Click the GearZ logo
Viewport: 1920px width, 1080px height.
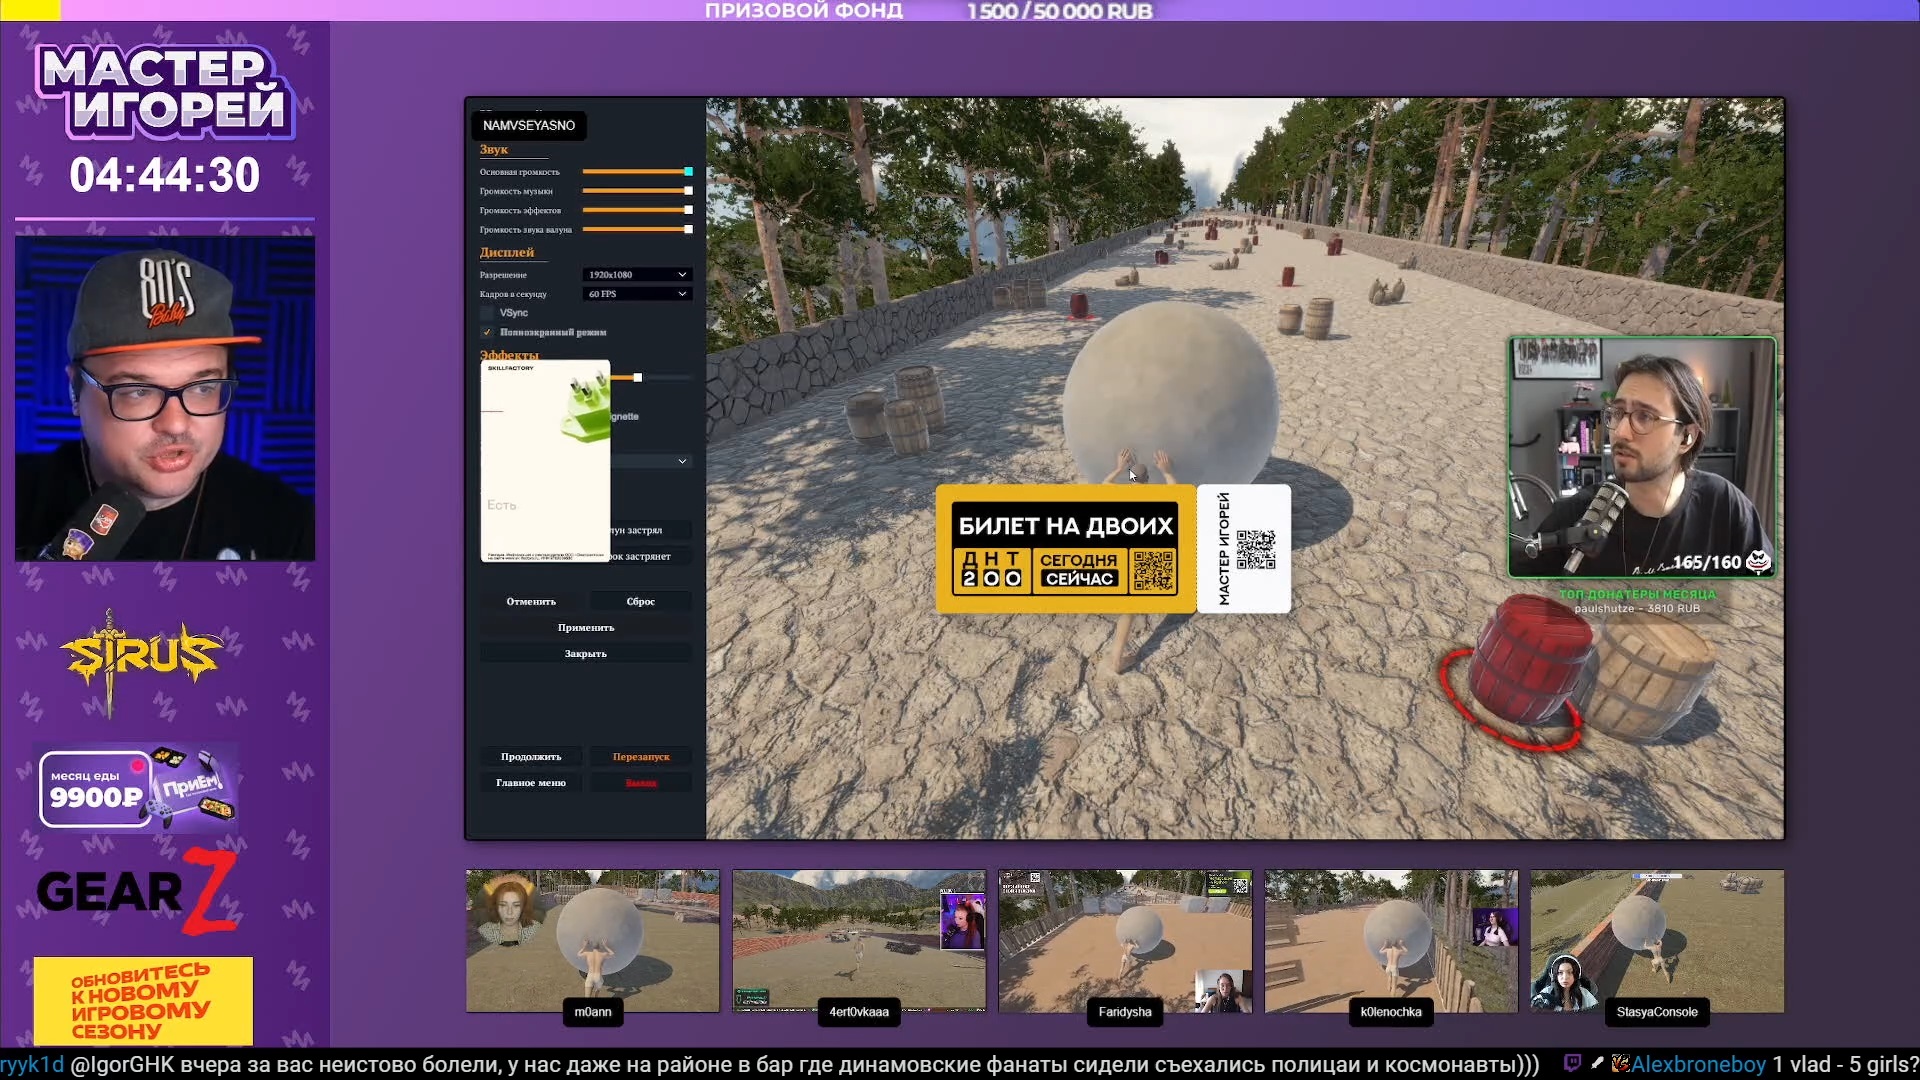[x=138, y=891]
